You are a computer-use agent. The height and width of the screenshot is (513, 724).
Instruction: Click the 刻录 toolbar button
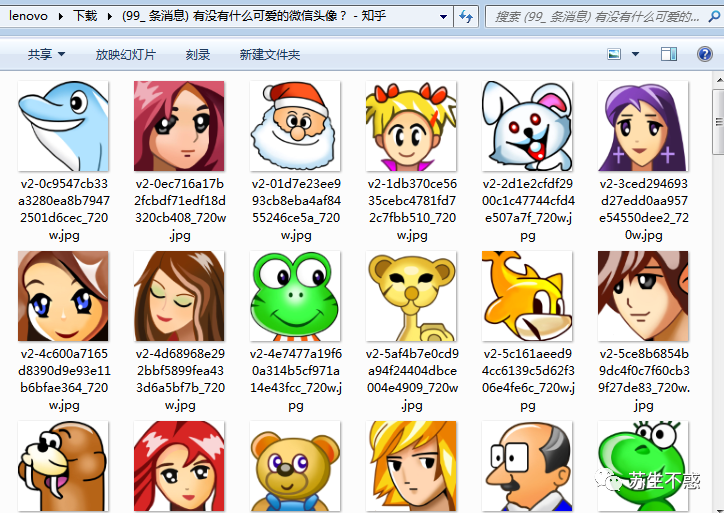pos(198,54)
